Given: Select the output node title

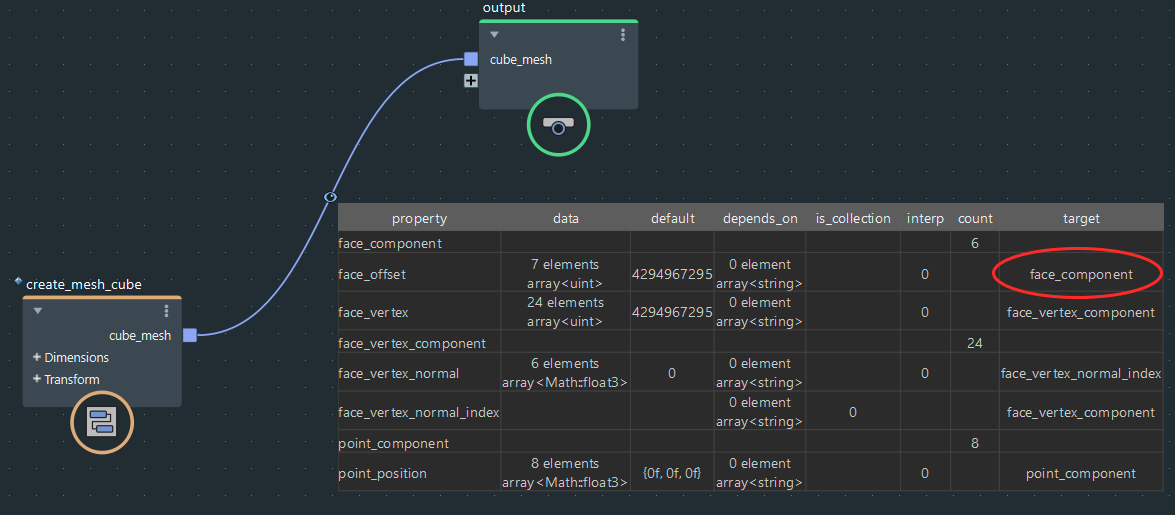Looking at the screenshot, I should (x=504, y=8).
